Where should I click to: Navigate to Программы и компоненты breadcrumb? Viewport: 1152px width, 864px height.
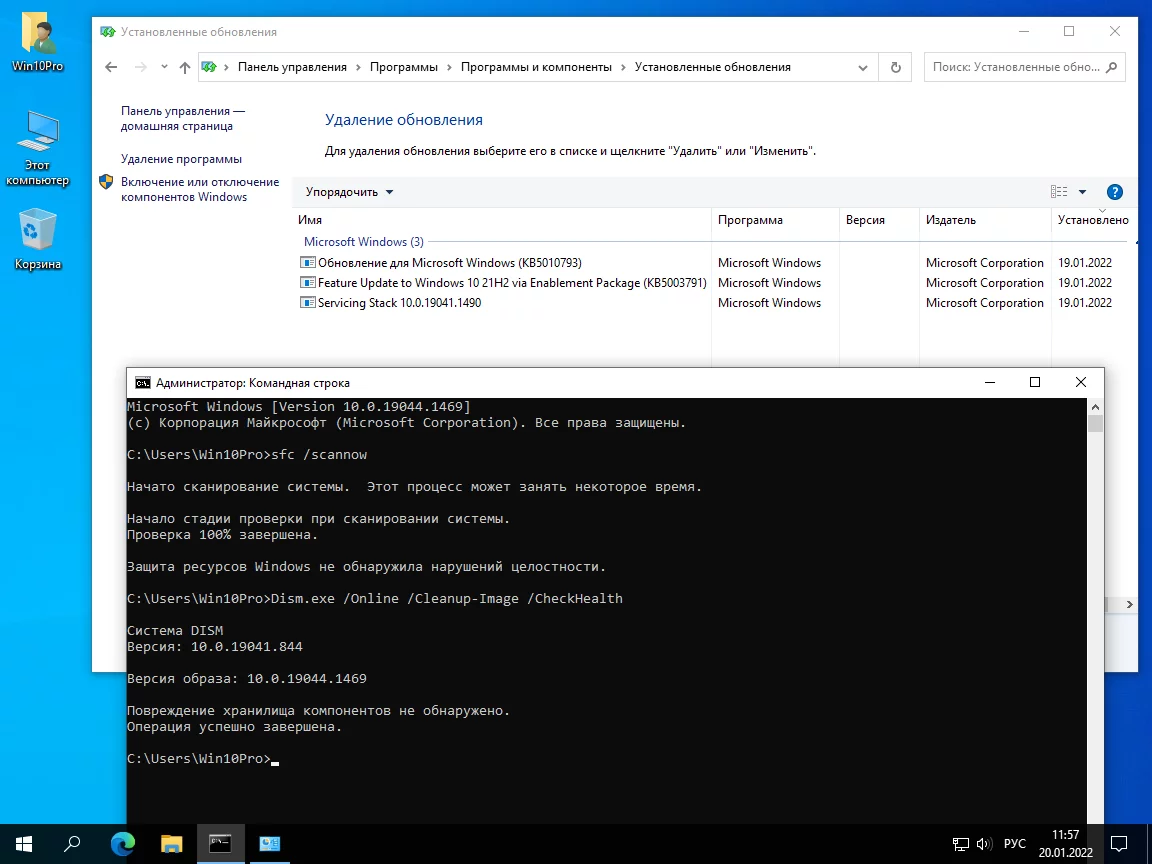[536, 67]
